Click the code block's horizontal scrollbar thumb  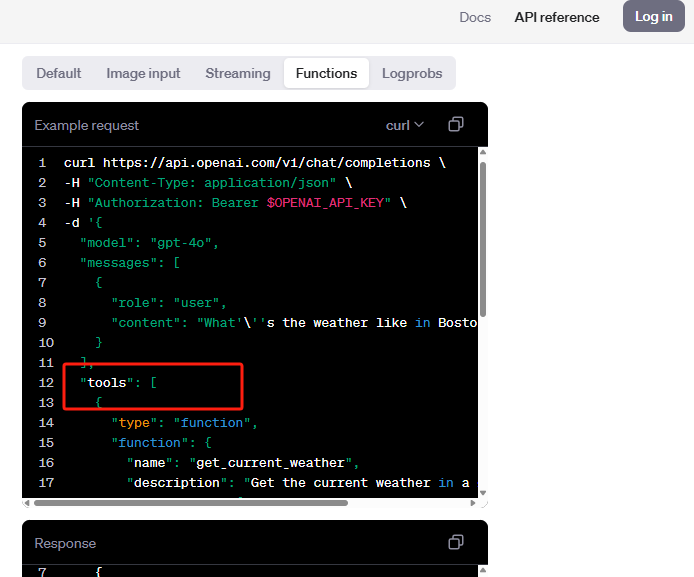(190, 503)
